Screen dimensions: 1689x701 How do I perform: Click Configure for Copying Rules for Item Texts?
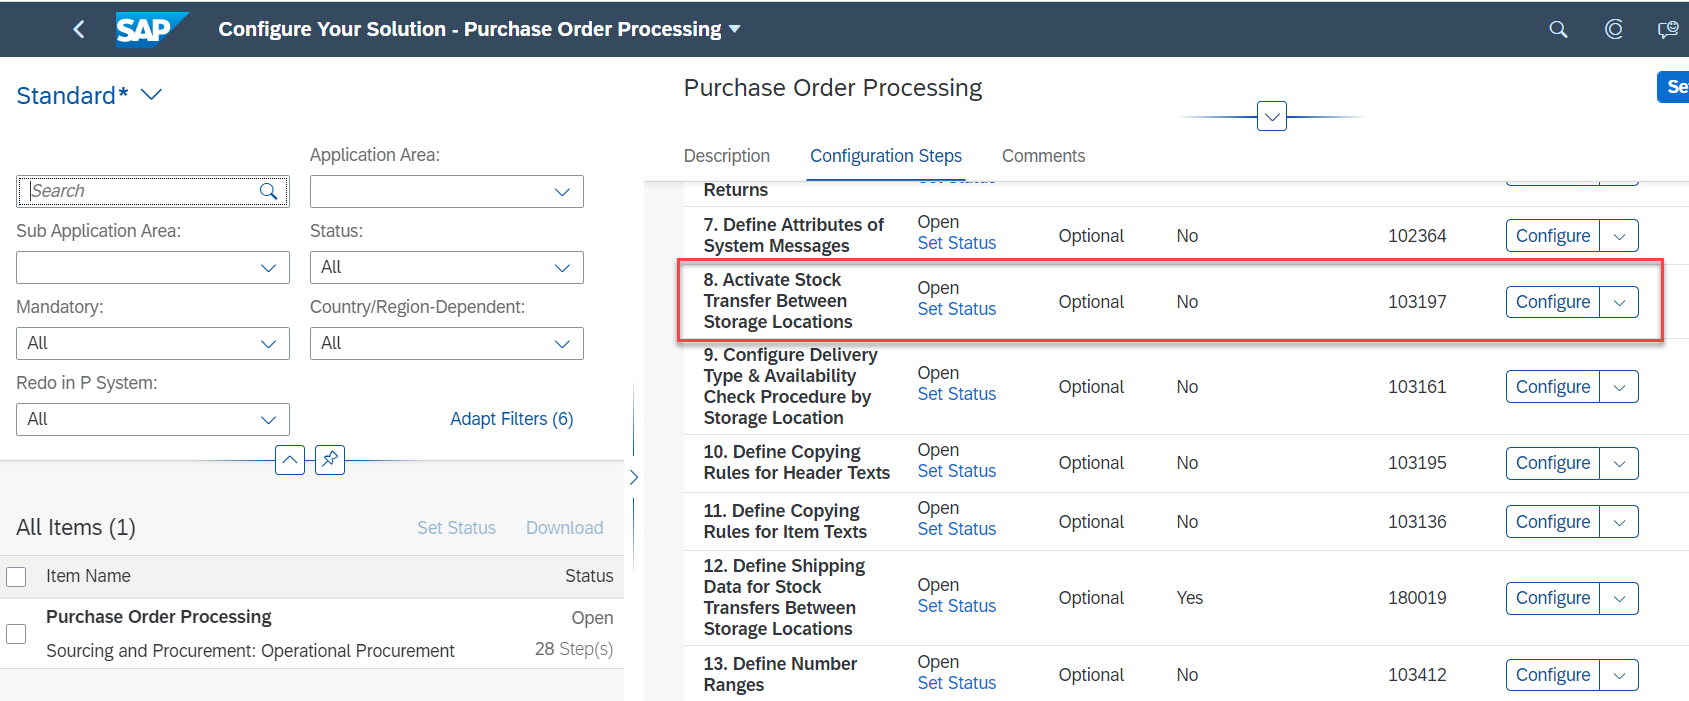point(1553,522)
